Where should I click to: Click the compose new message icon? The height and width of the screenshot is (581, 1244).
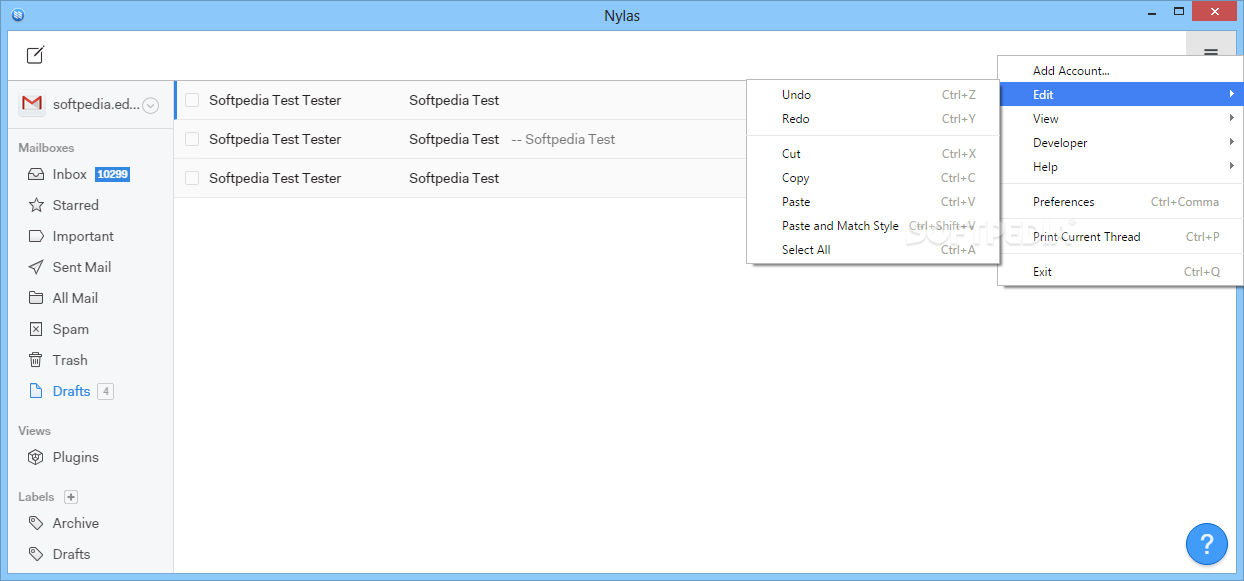click(x=35, y=55)
